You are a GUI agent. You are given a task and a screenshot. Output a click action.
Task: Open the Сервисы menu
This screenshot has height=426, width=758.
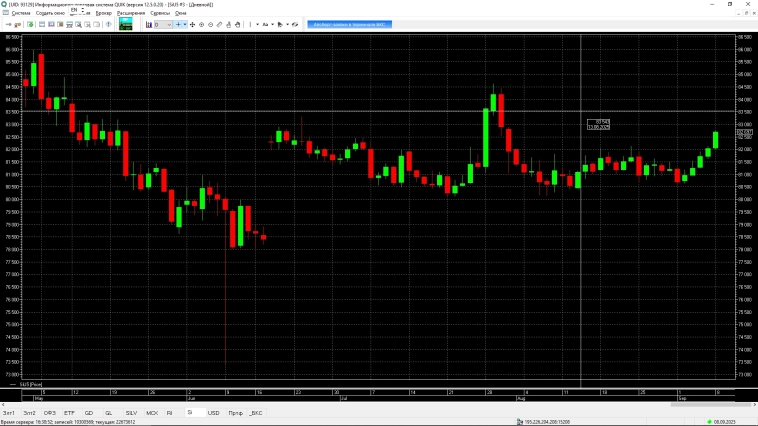(x=160, y=13)
